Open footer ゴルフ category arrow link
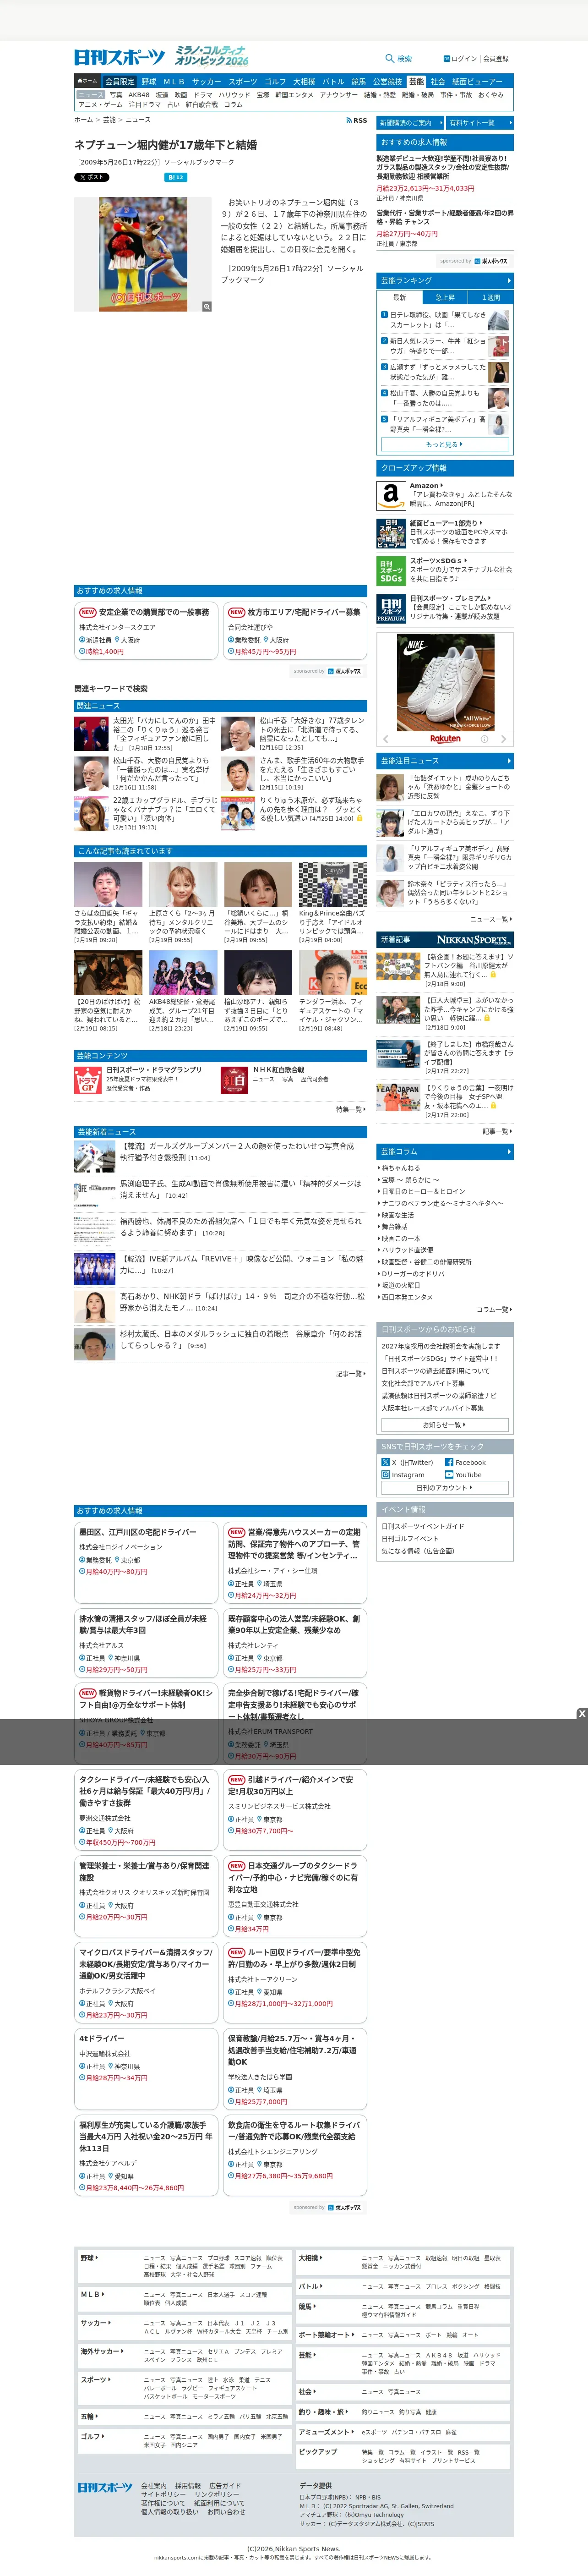Screen dimensions: 588x2576 coord(91,2437)
